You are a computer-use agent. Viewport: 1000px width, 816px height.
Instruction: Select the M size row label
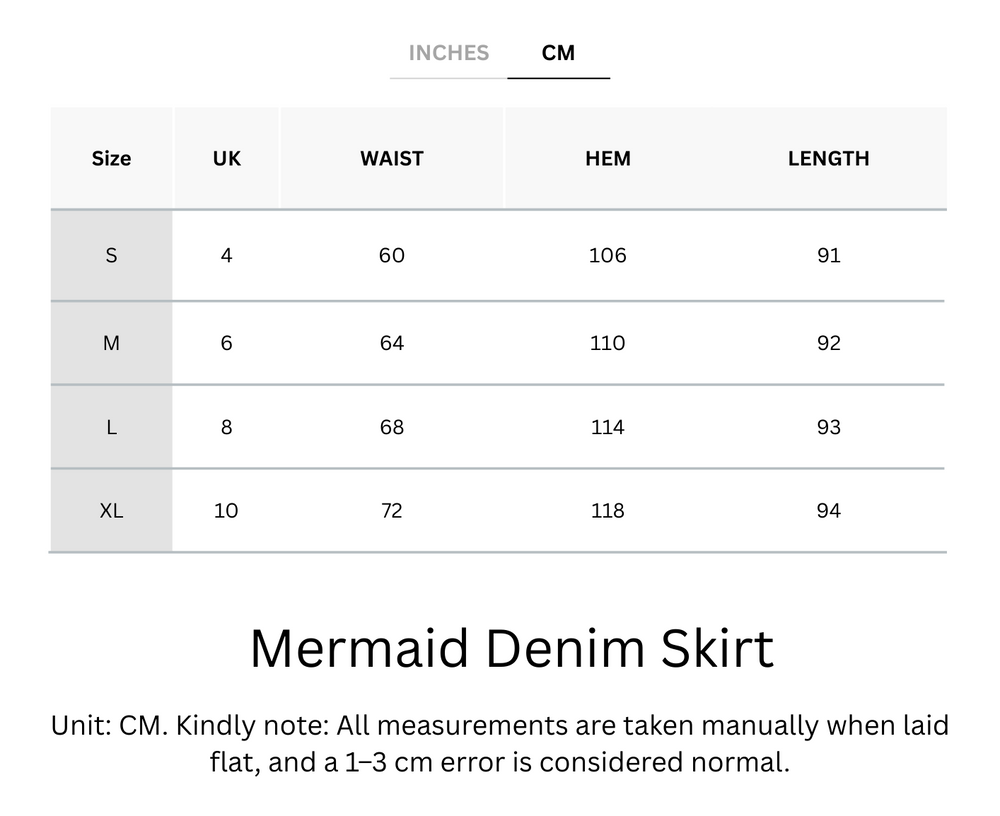click(112, 342)
